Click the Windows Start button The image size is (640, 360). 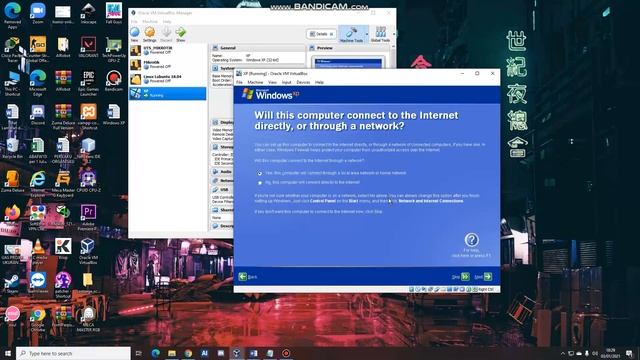[x=8, y=353]
